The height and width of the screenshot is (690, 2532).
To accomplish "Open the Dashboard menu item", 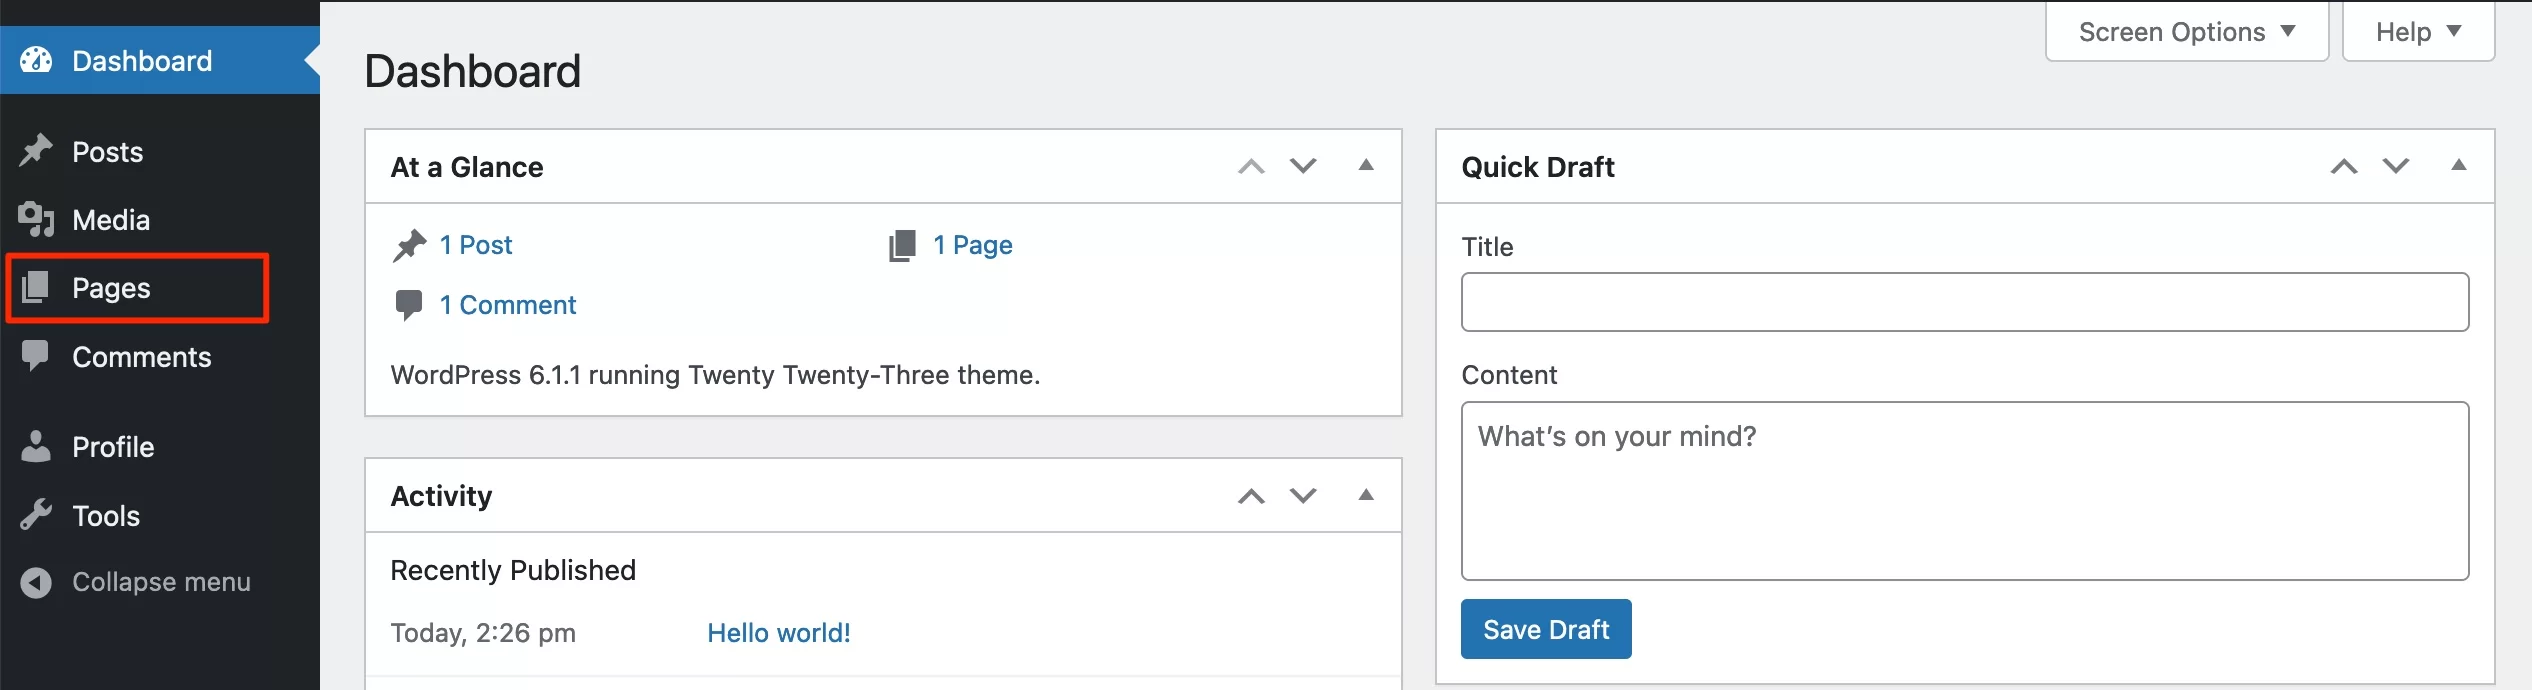I will 160,60.
